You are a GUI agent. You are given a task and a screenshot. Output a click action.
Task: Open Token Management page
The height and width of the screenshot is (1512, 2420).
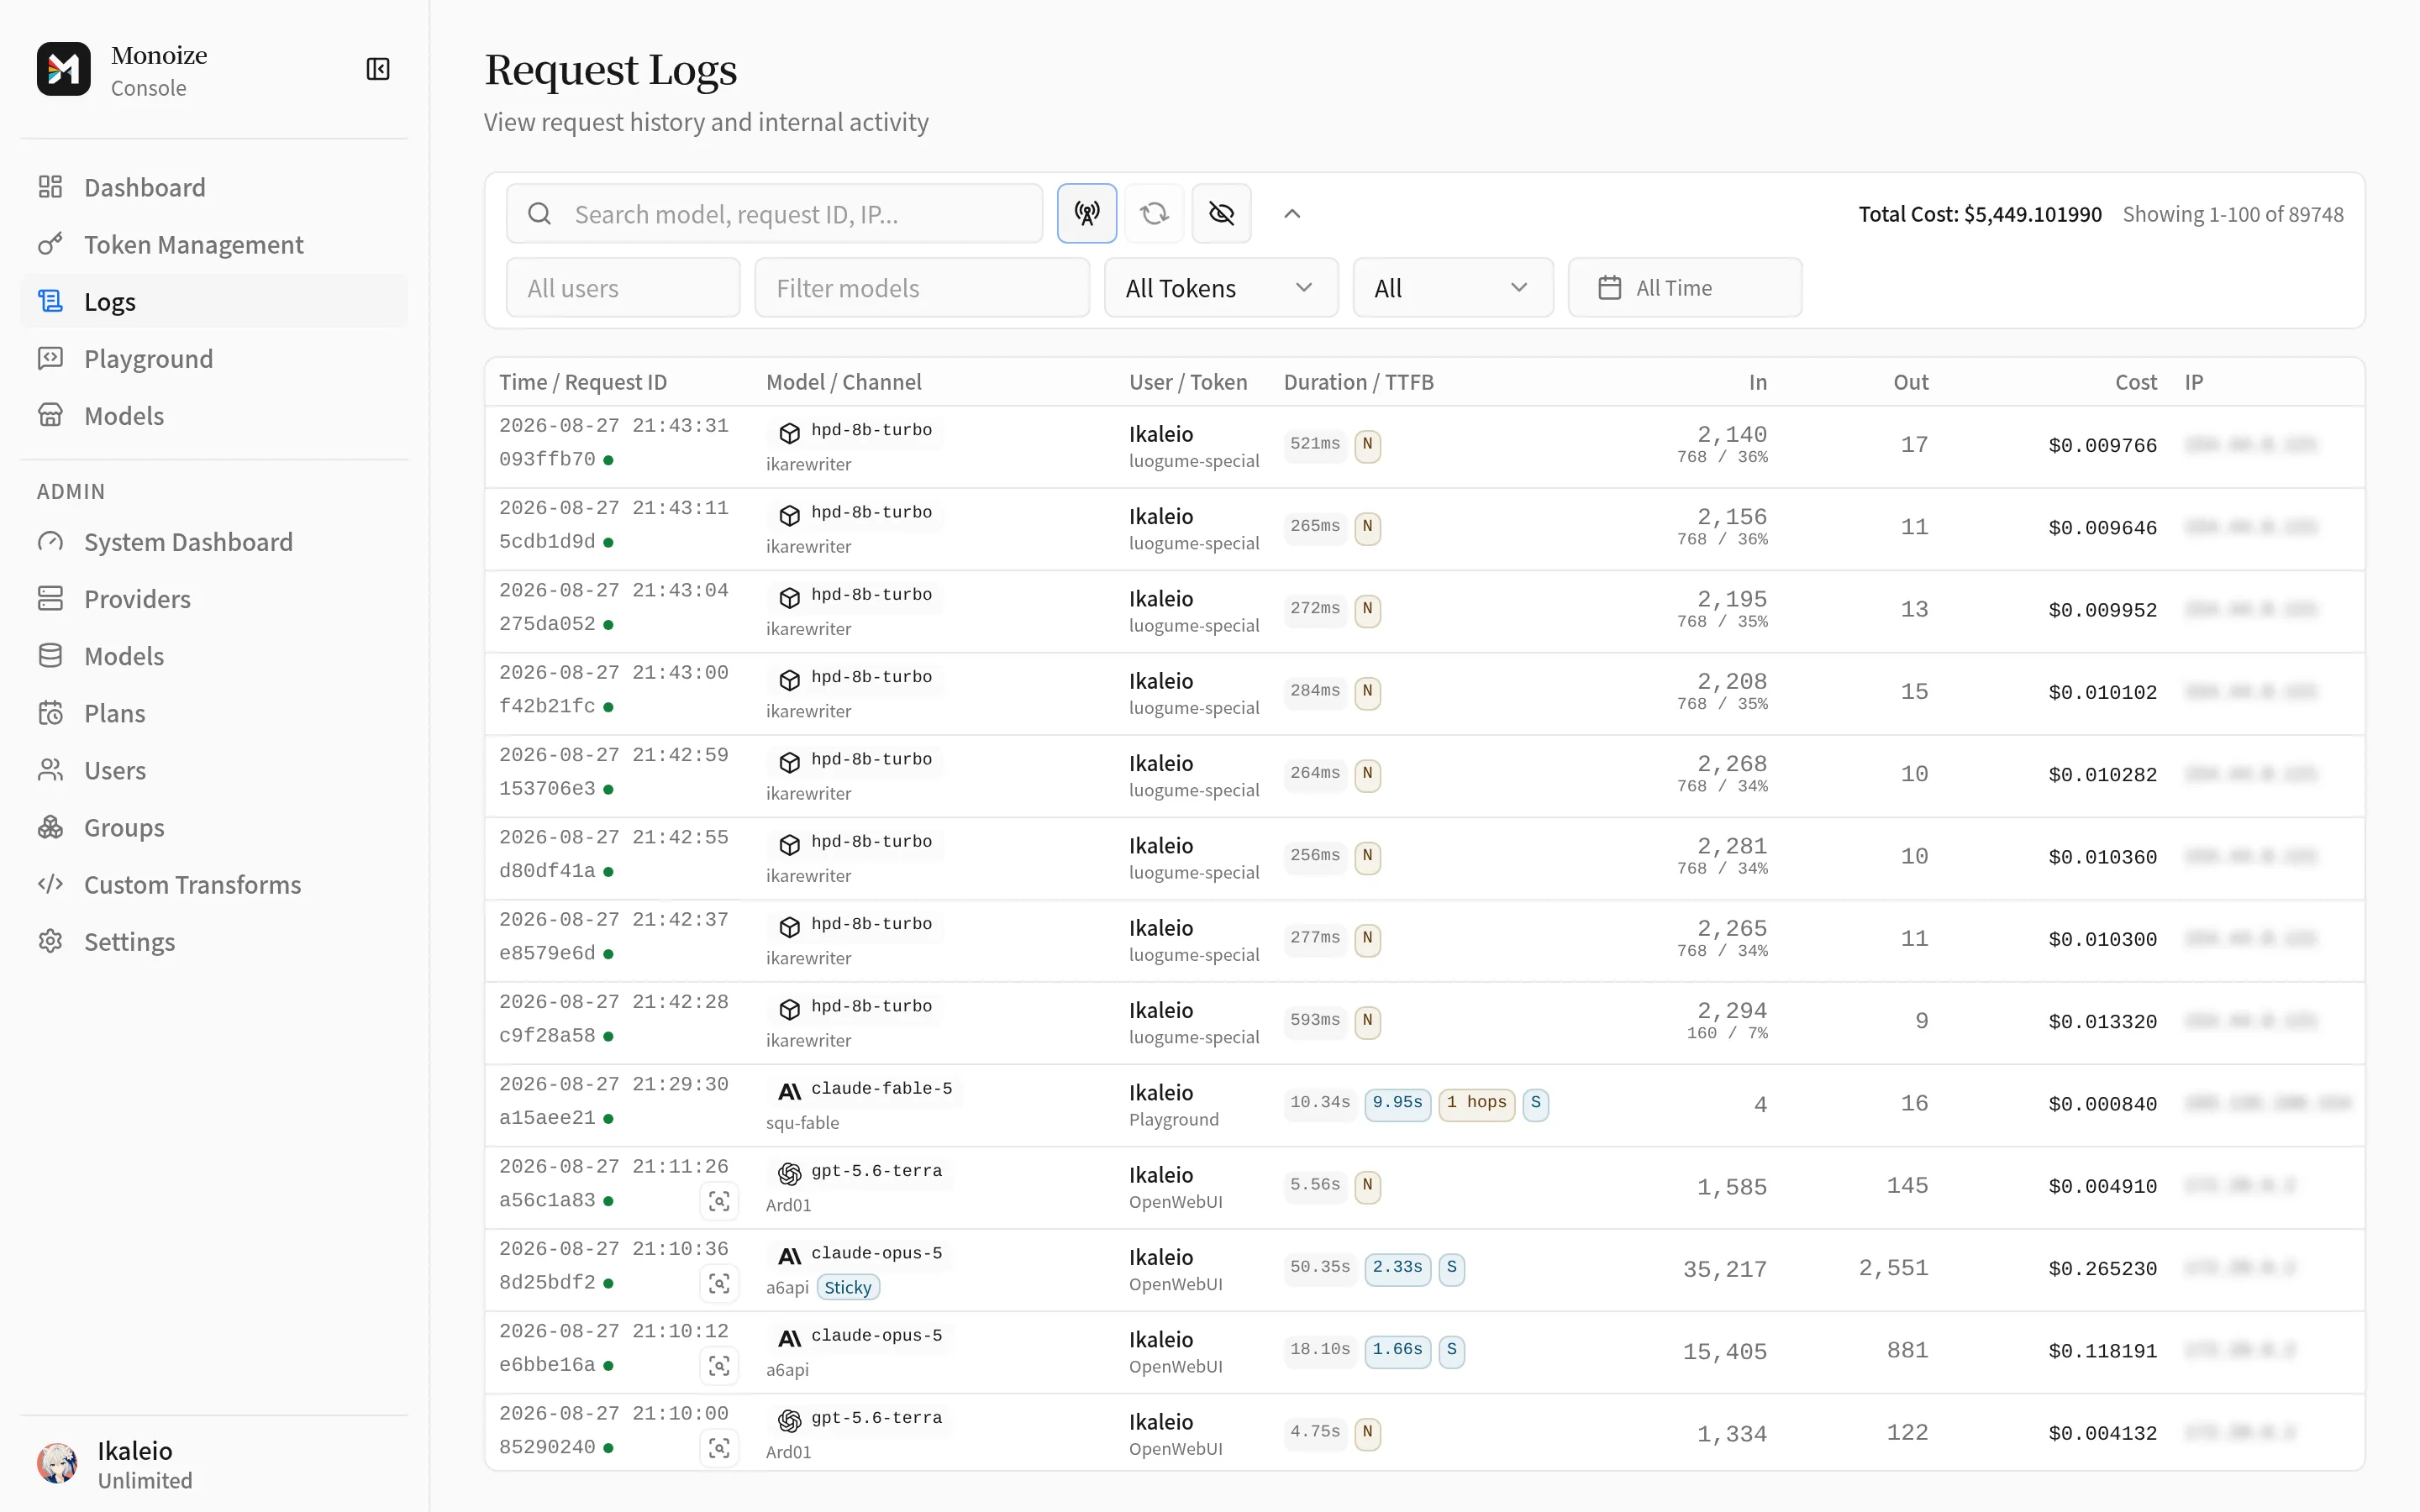pos(214,244)
